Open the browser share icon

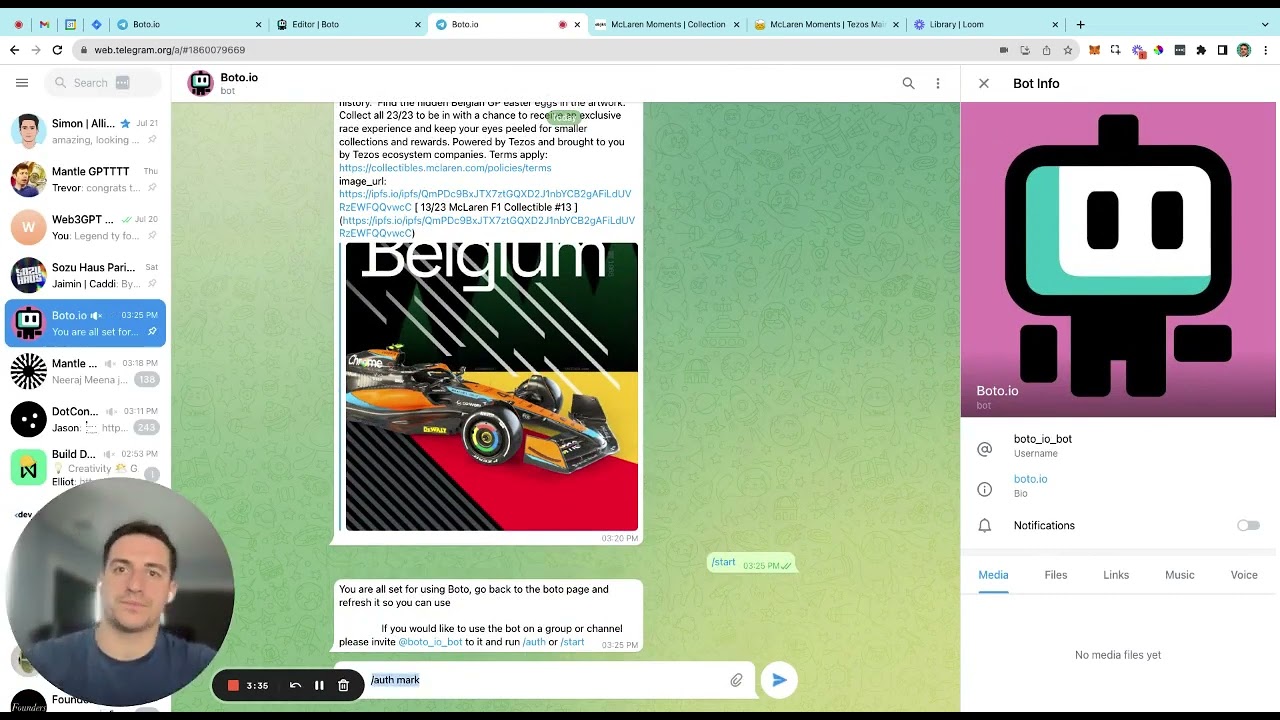point(1046,50)
